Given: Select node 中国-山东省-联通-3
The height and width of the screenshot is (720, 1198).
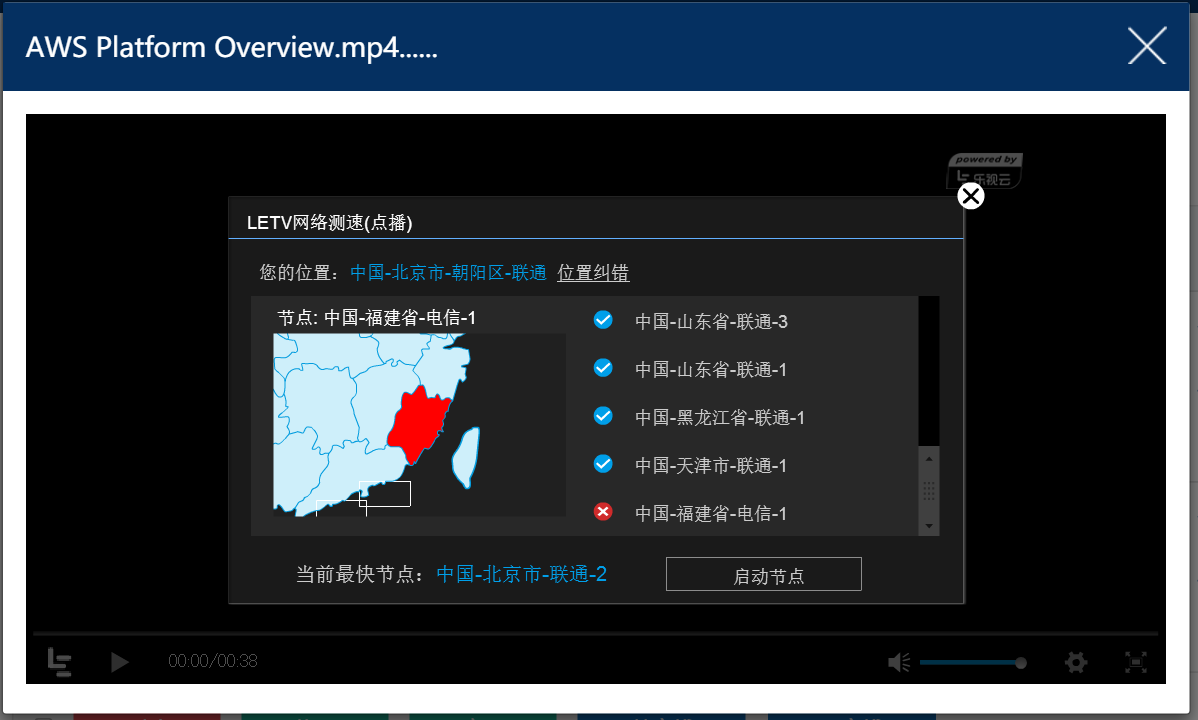Looking at the screenshot, I should [x=711, y=322].
